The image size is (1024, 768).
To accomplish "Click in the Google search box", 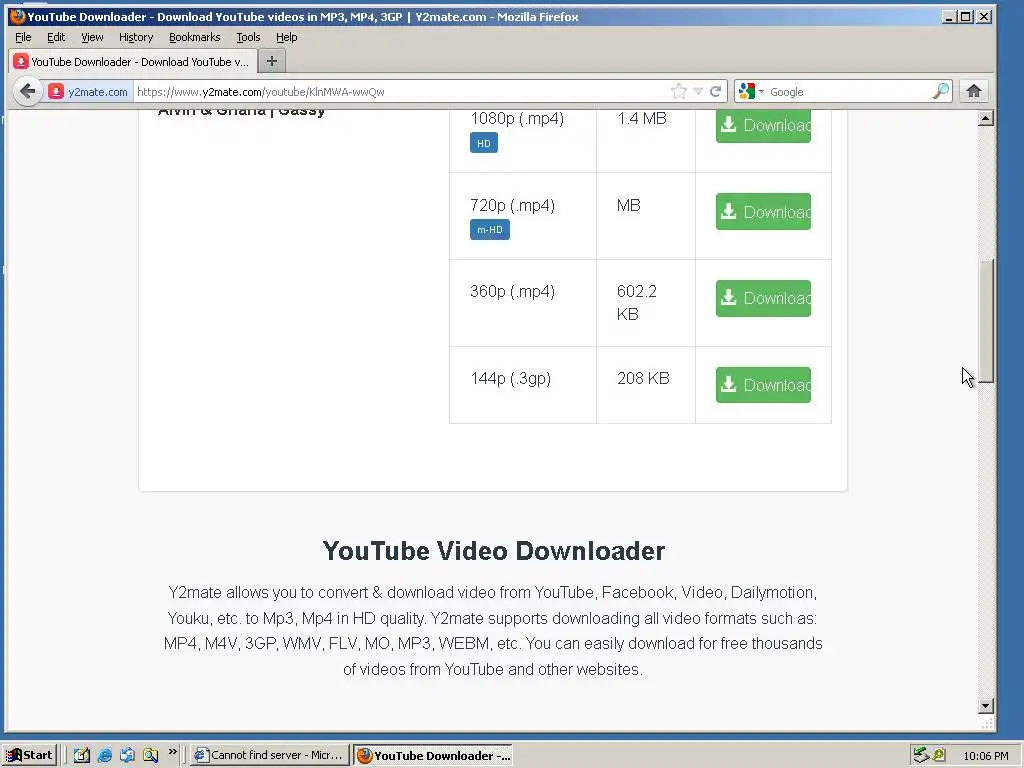I will tap(849, 91).
